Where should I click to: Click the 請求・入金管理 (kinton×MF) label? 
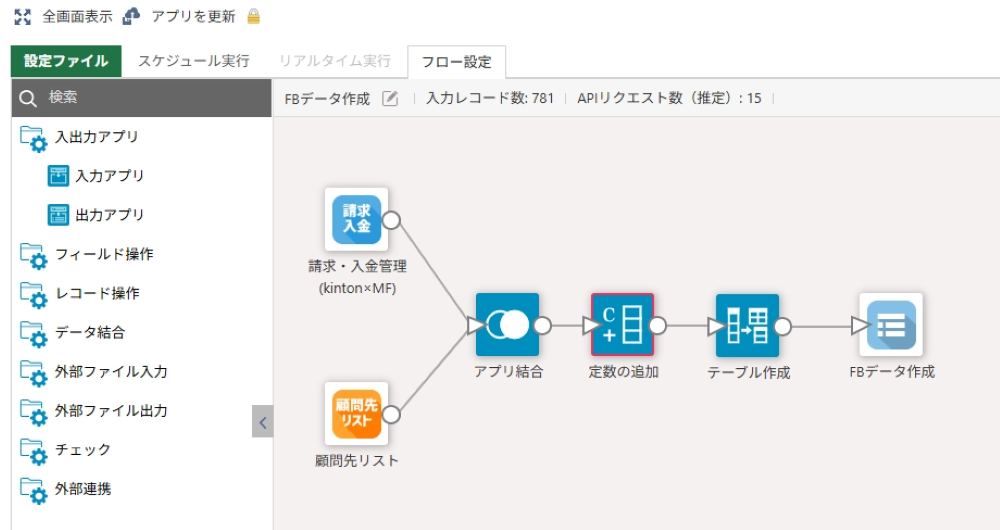tap(357, 277)
